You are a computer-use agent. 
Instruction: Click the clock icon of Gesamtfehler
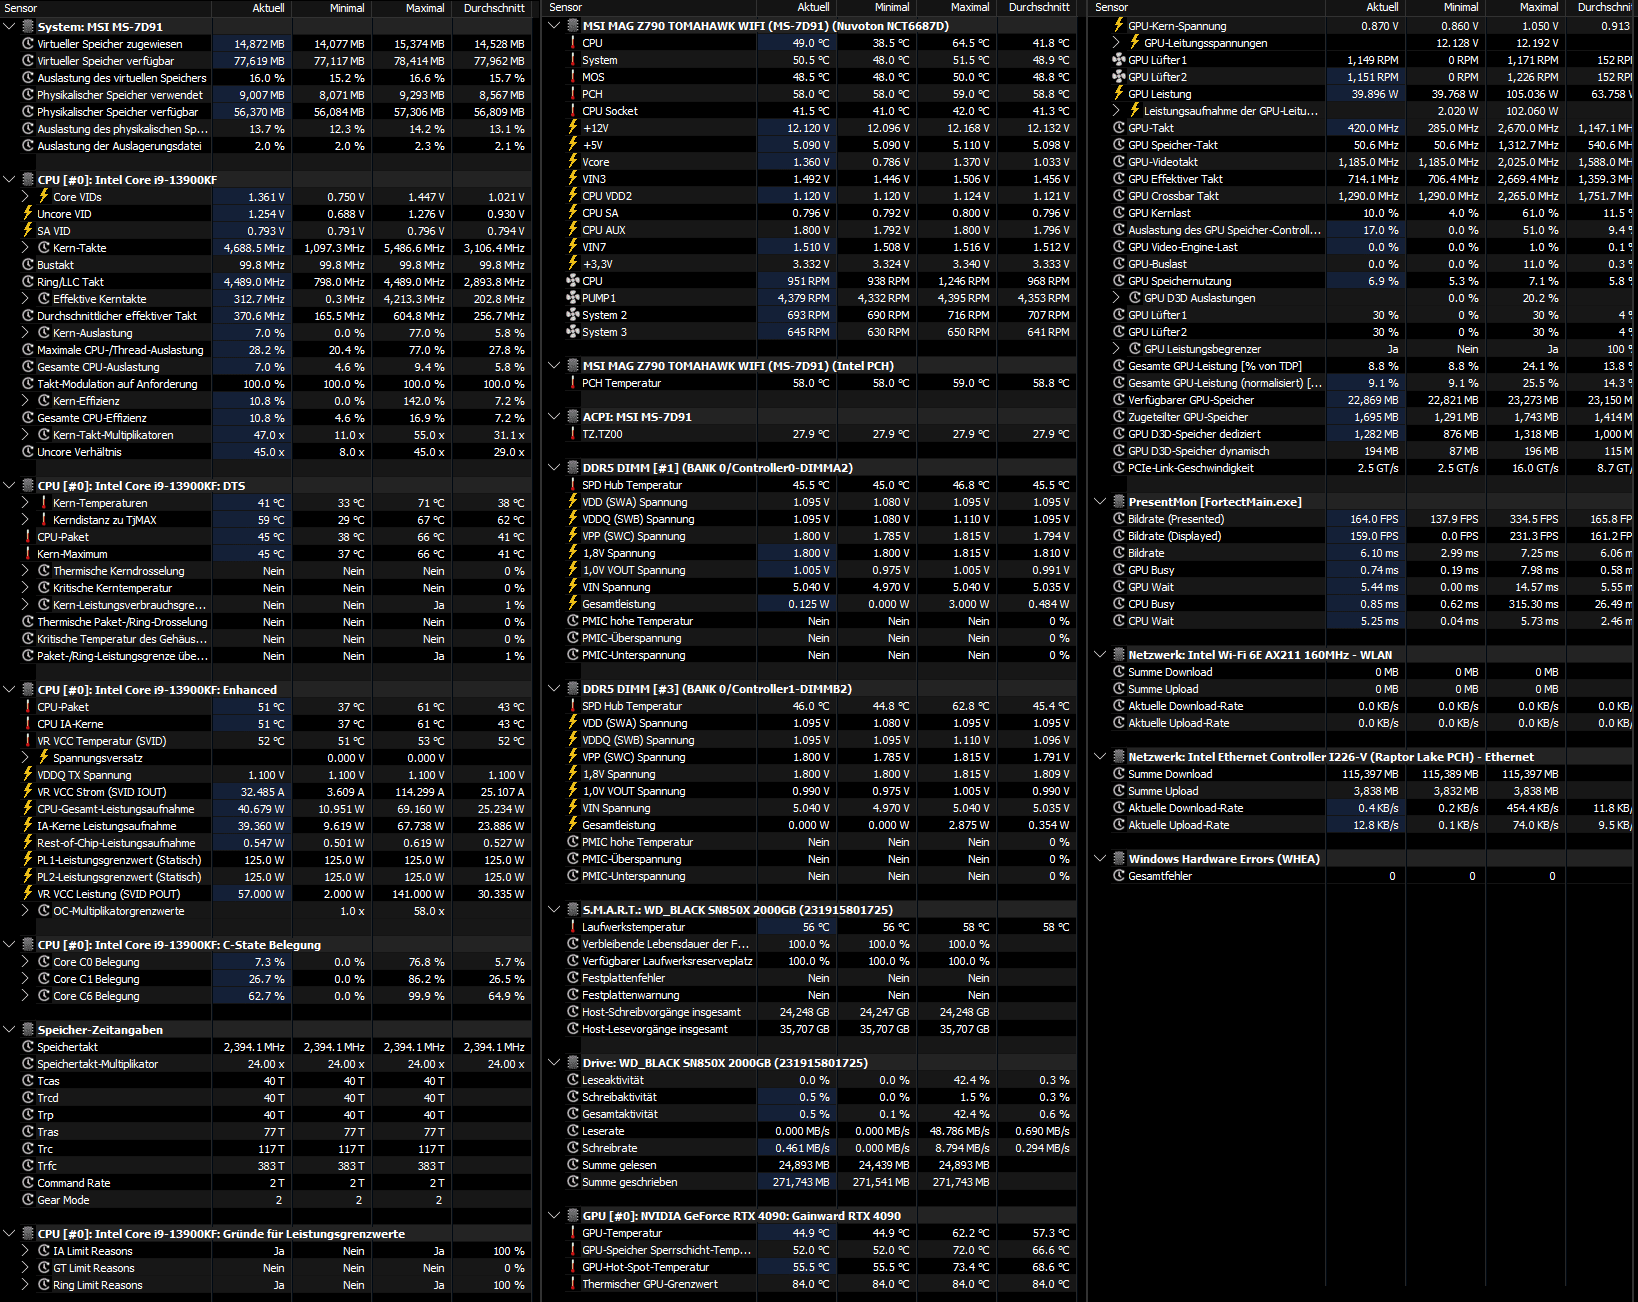point(1119,876)
